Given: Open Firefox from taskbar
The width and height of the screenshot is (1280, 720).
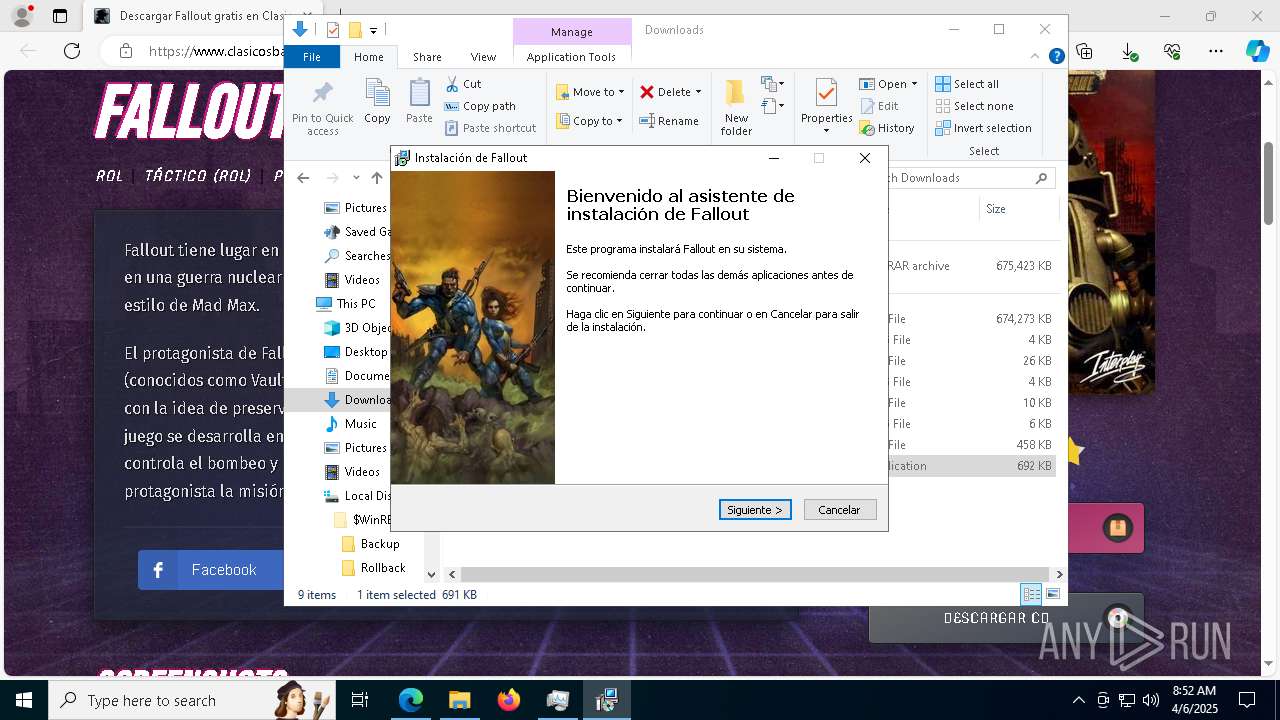Looking at the screenshot, I should 509,700.
